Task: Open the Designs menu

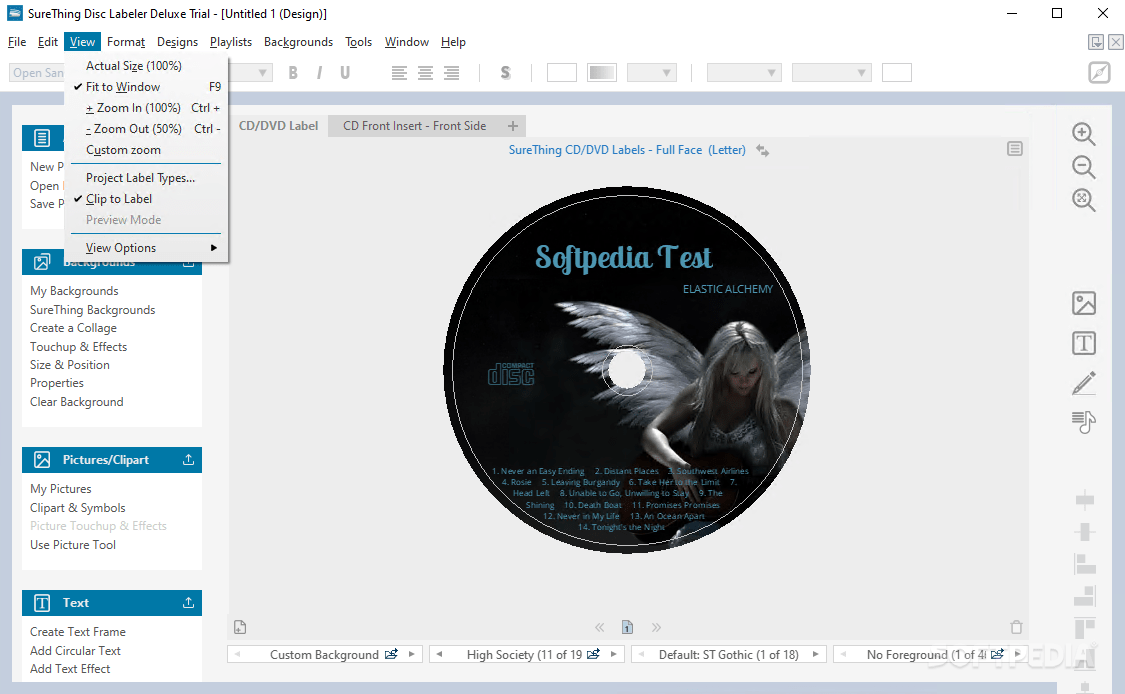Action: tap(177, 42)
